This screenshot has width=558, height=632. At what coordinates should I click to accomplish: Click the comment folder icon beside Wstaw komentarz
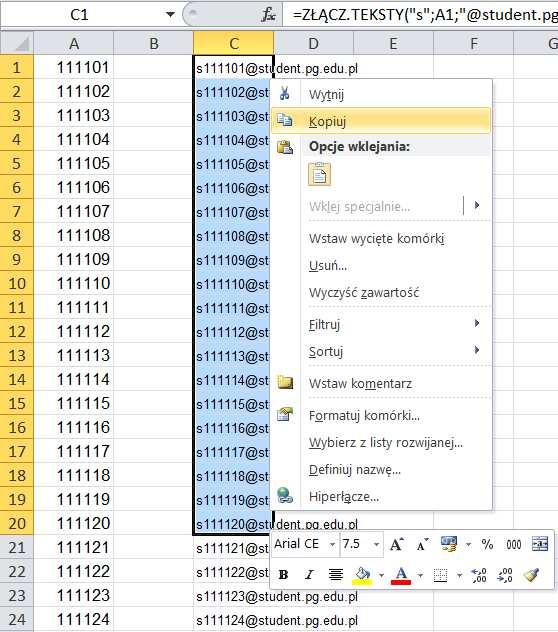click(x=285, y=382)
